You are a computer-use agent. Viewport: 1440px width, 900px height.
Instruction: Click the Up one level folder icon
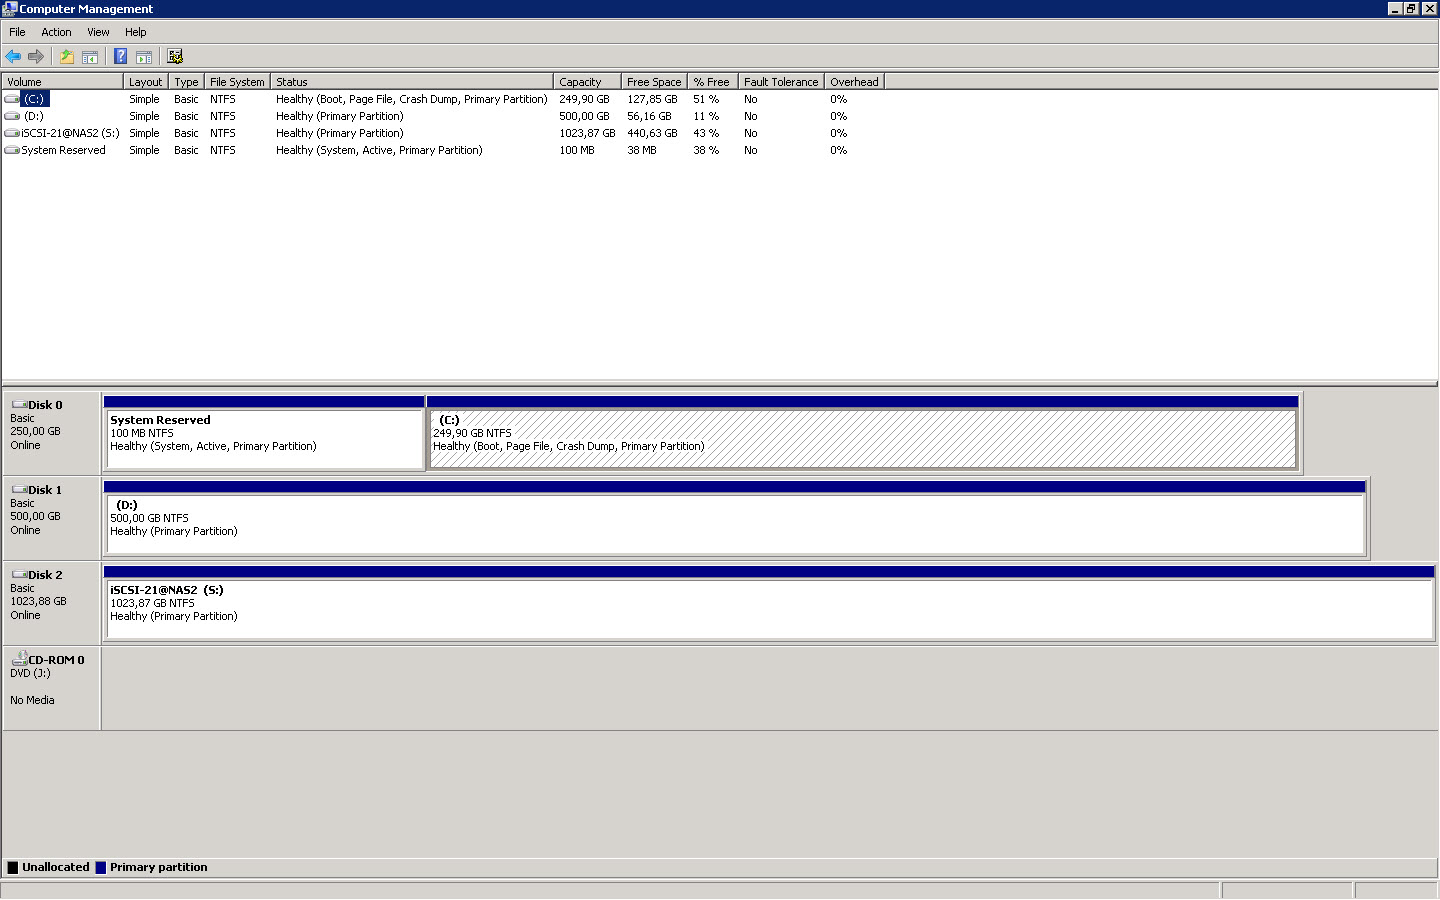click(67, 57)
